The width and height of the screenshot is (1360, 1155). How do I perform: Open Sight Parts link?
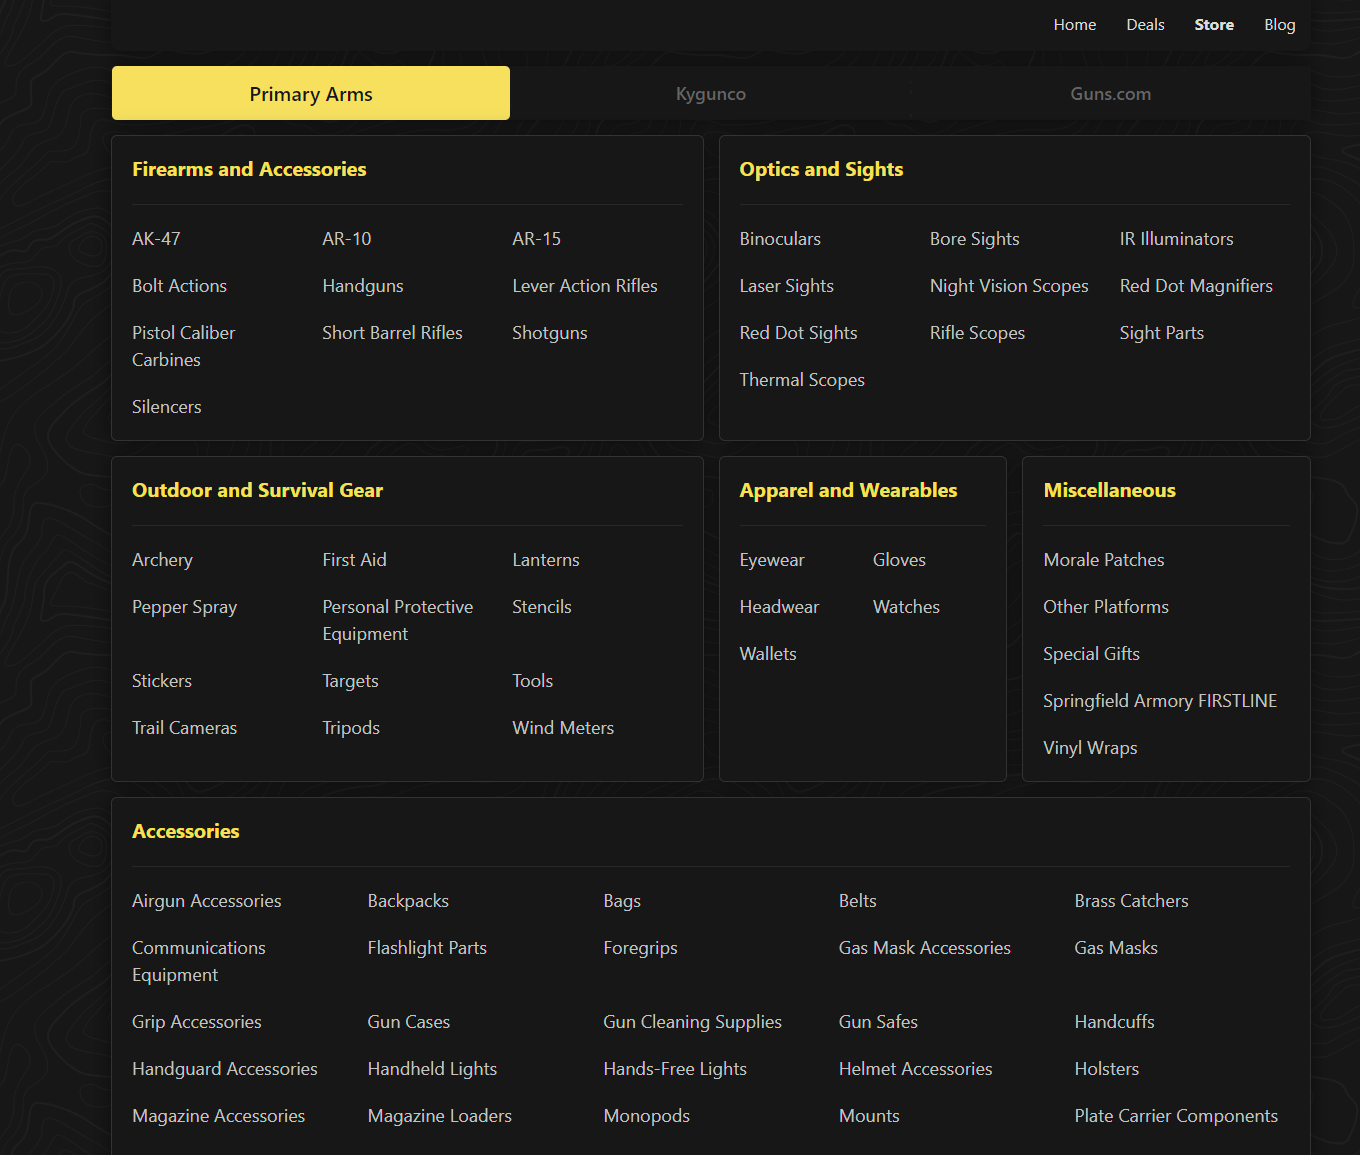coord(1161,333)
